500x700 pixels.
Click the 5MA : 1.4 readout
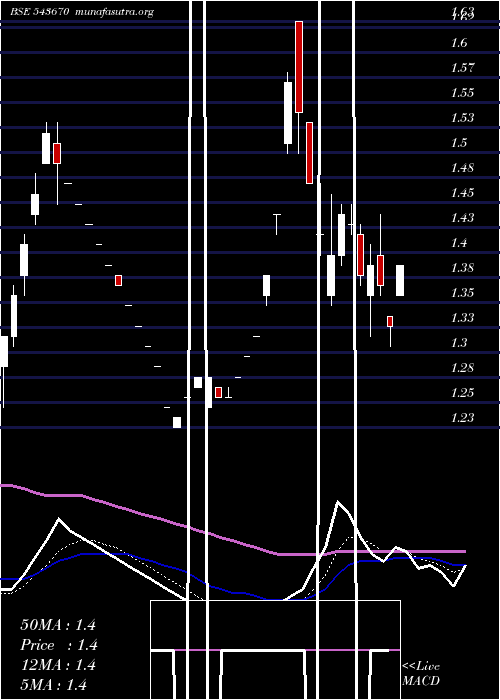54,684
